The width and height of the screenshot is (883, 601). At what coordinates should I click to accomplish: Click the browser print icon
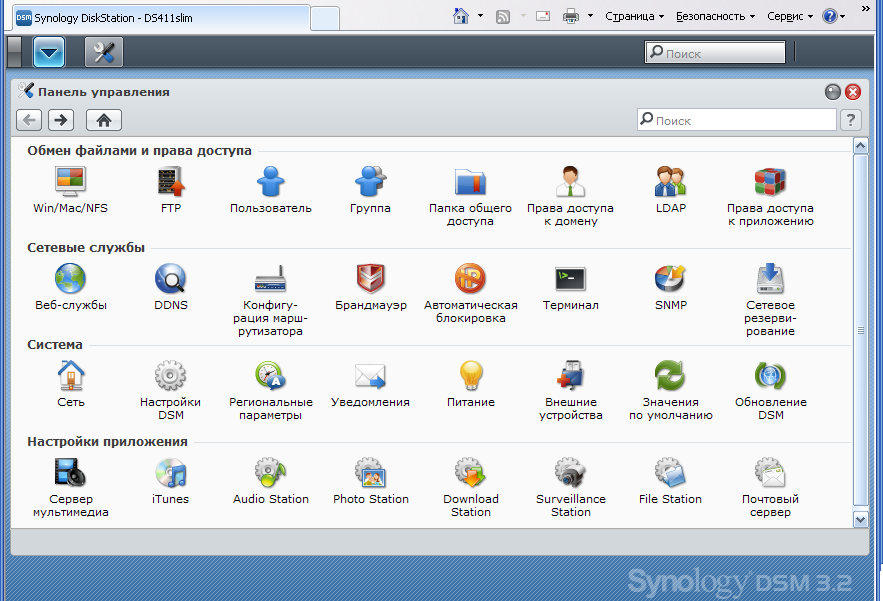[571, 16]
